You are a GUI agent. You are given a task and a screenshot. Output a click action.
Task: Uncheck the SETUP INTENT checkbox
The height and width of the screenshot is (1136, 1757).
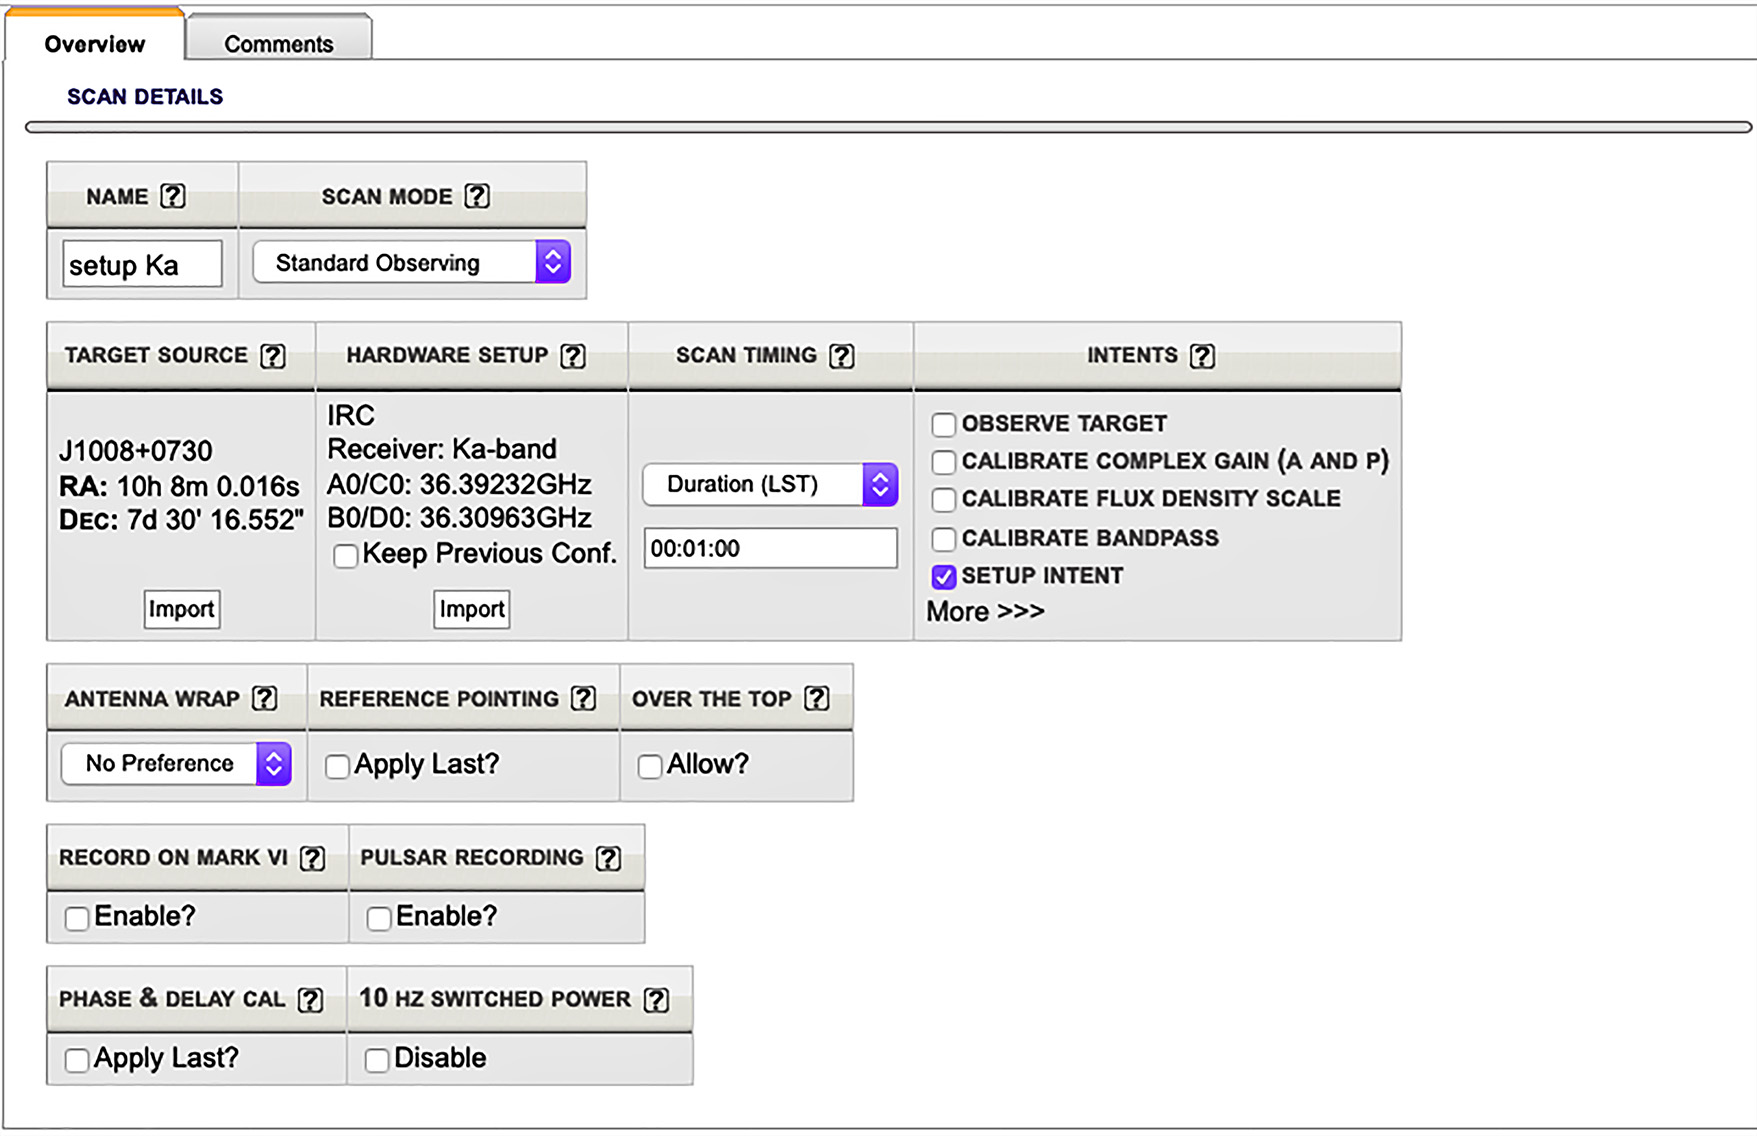coord(943,577)
